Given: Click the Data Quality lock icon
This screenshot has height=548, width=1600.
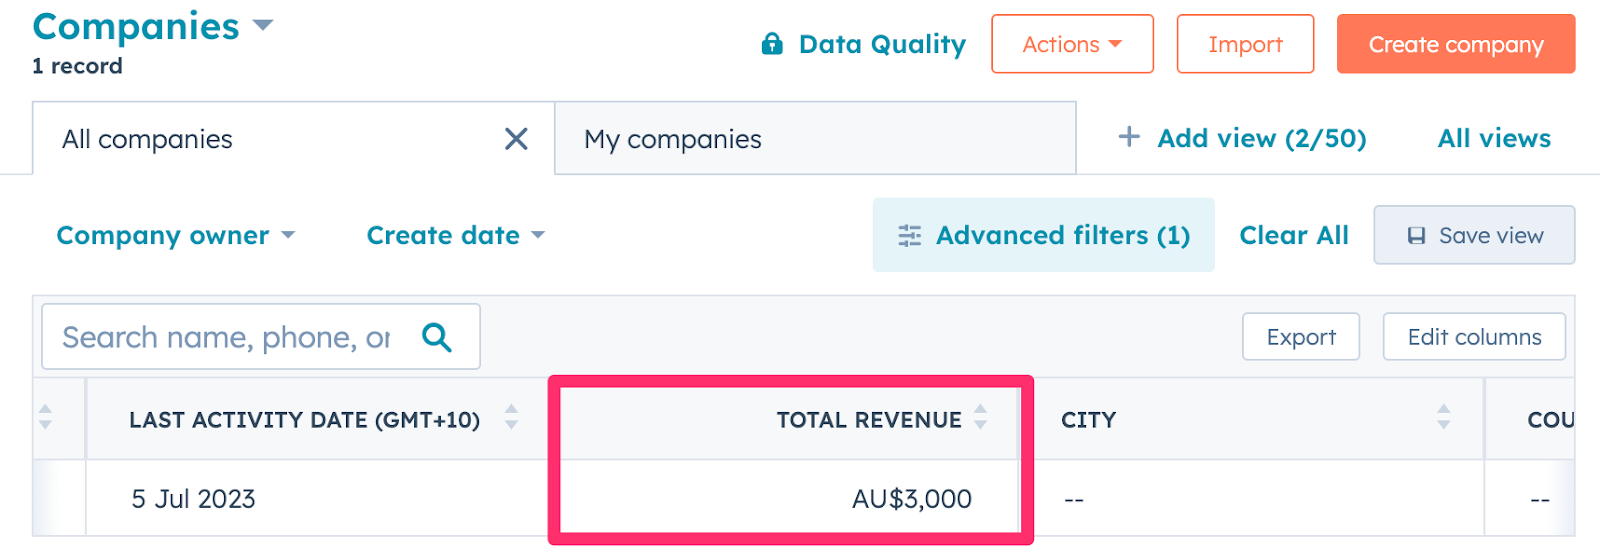Looking at the screenshot, I should click(772, 44).
